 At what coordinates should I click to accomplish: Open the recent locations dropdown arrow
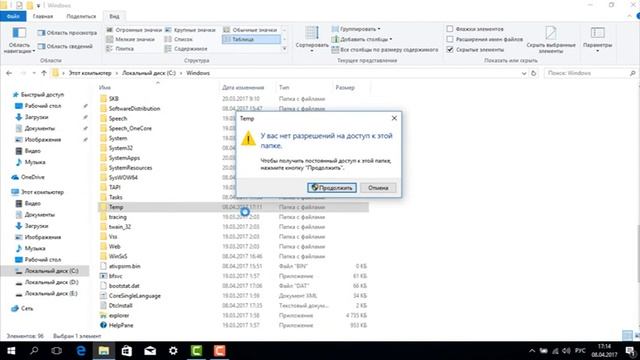(x=34, y=73)
